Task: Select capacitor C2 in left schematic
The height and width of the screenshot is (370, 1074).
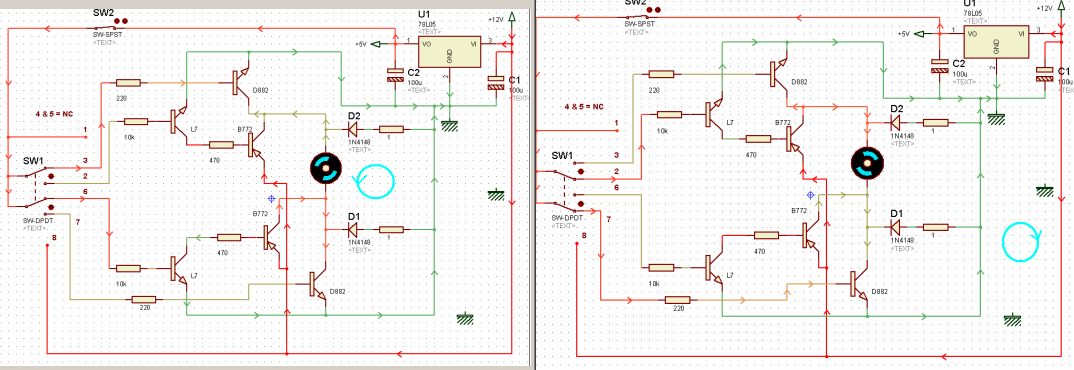Action: 395,75
